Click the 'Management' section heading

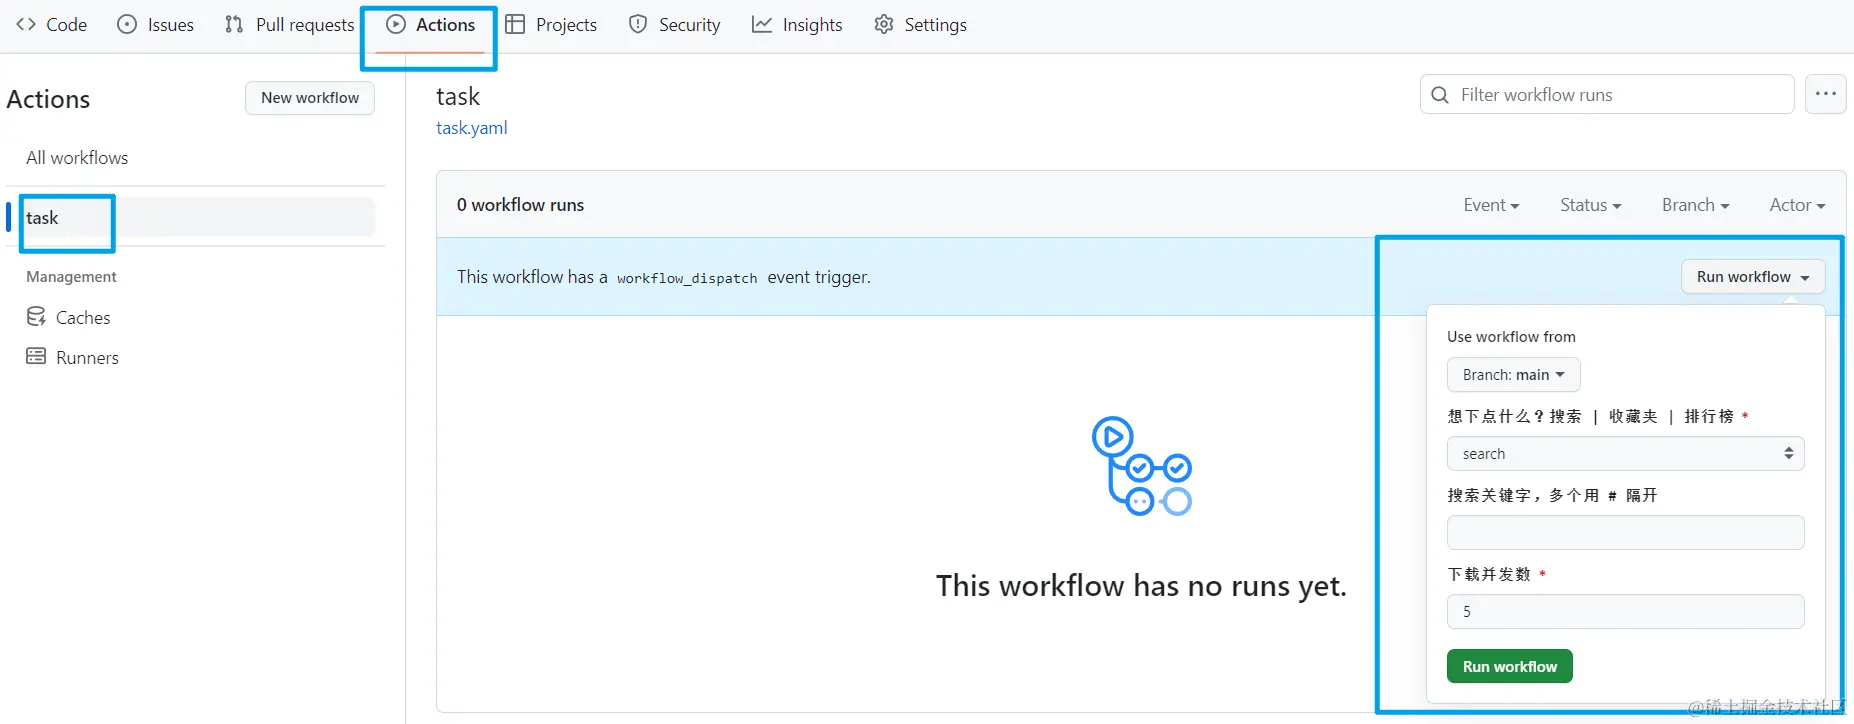pos(71,277)
